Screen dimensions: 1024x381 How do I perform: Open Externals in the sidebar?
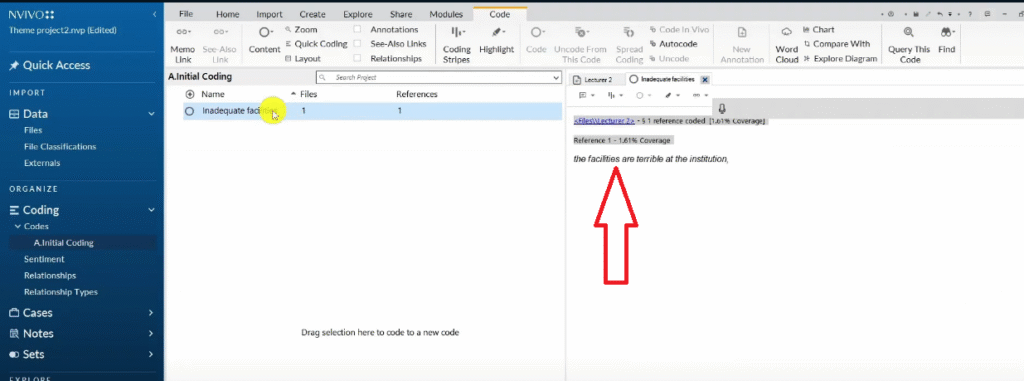pyautogui.click(x=42, y=163)
